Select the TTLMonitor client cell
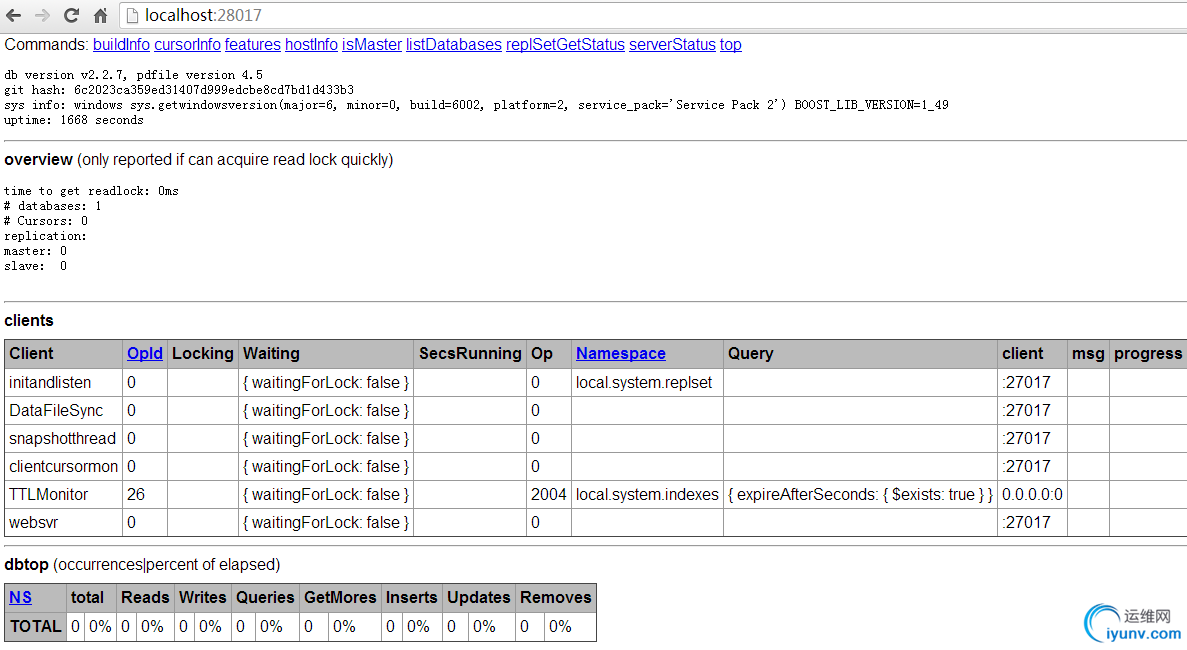This screenshot has width=1187, height=650. (x=64, y=495)
